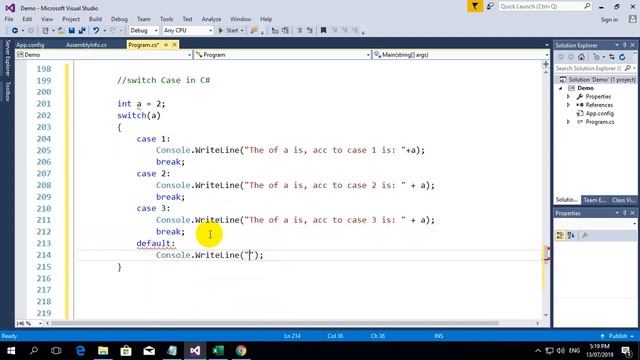Click the split editor plus icon
640x360 pixels.
pos(546,64)
